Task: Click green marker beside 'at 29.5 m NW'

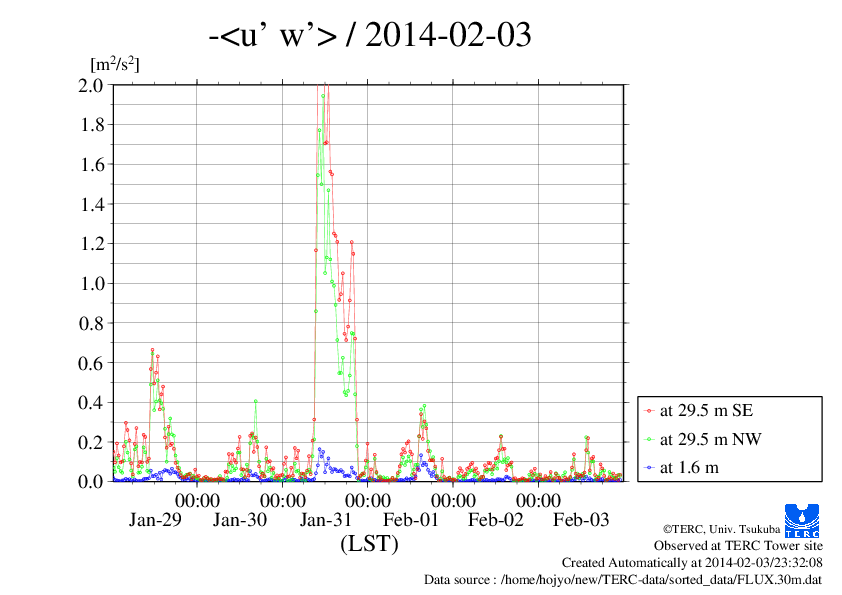Action: point(649,439)
